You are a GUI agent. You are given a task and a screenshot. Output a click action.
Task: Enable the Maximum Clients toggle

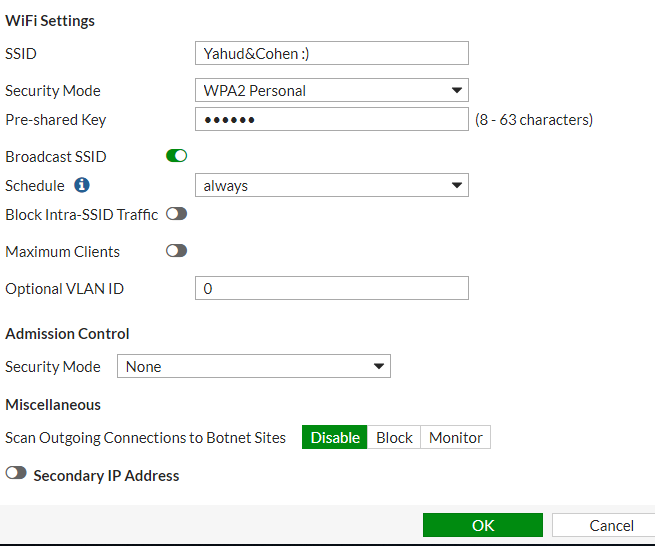[176, 251]
